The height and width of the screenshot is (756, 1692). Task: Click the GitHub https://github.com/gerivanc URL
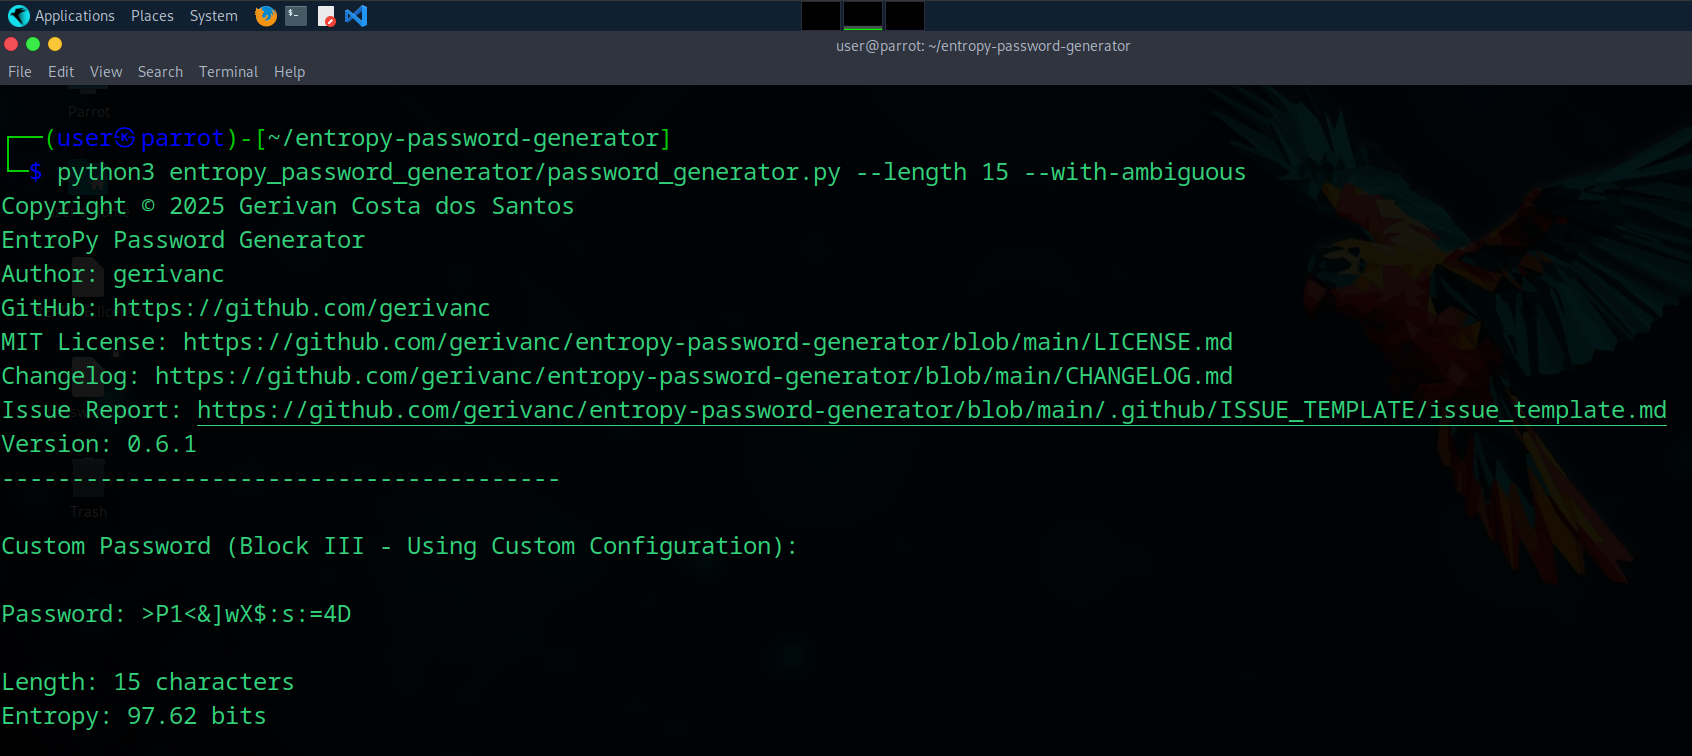pyautogui.click(x=302, y=308)
